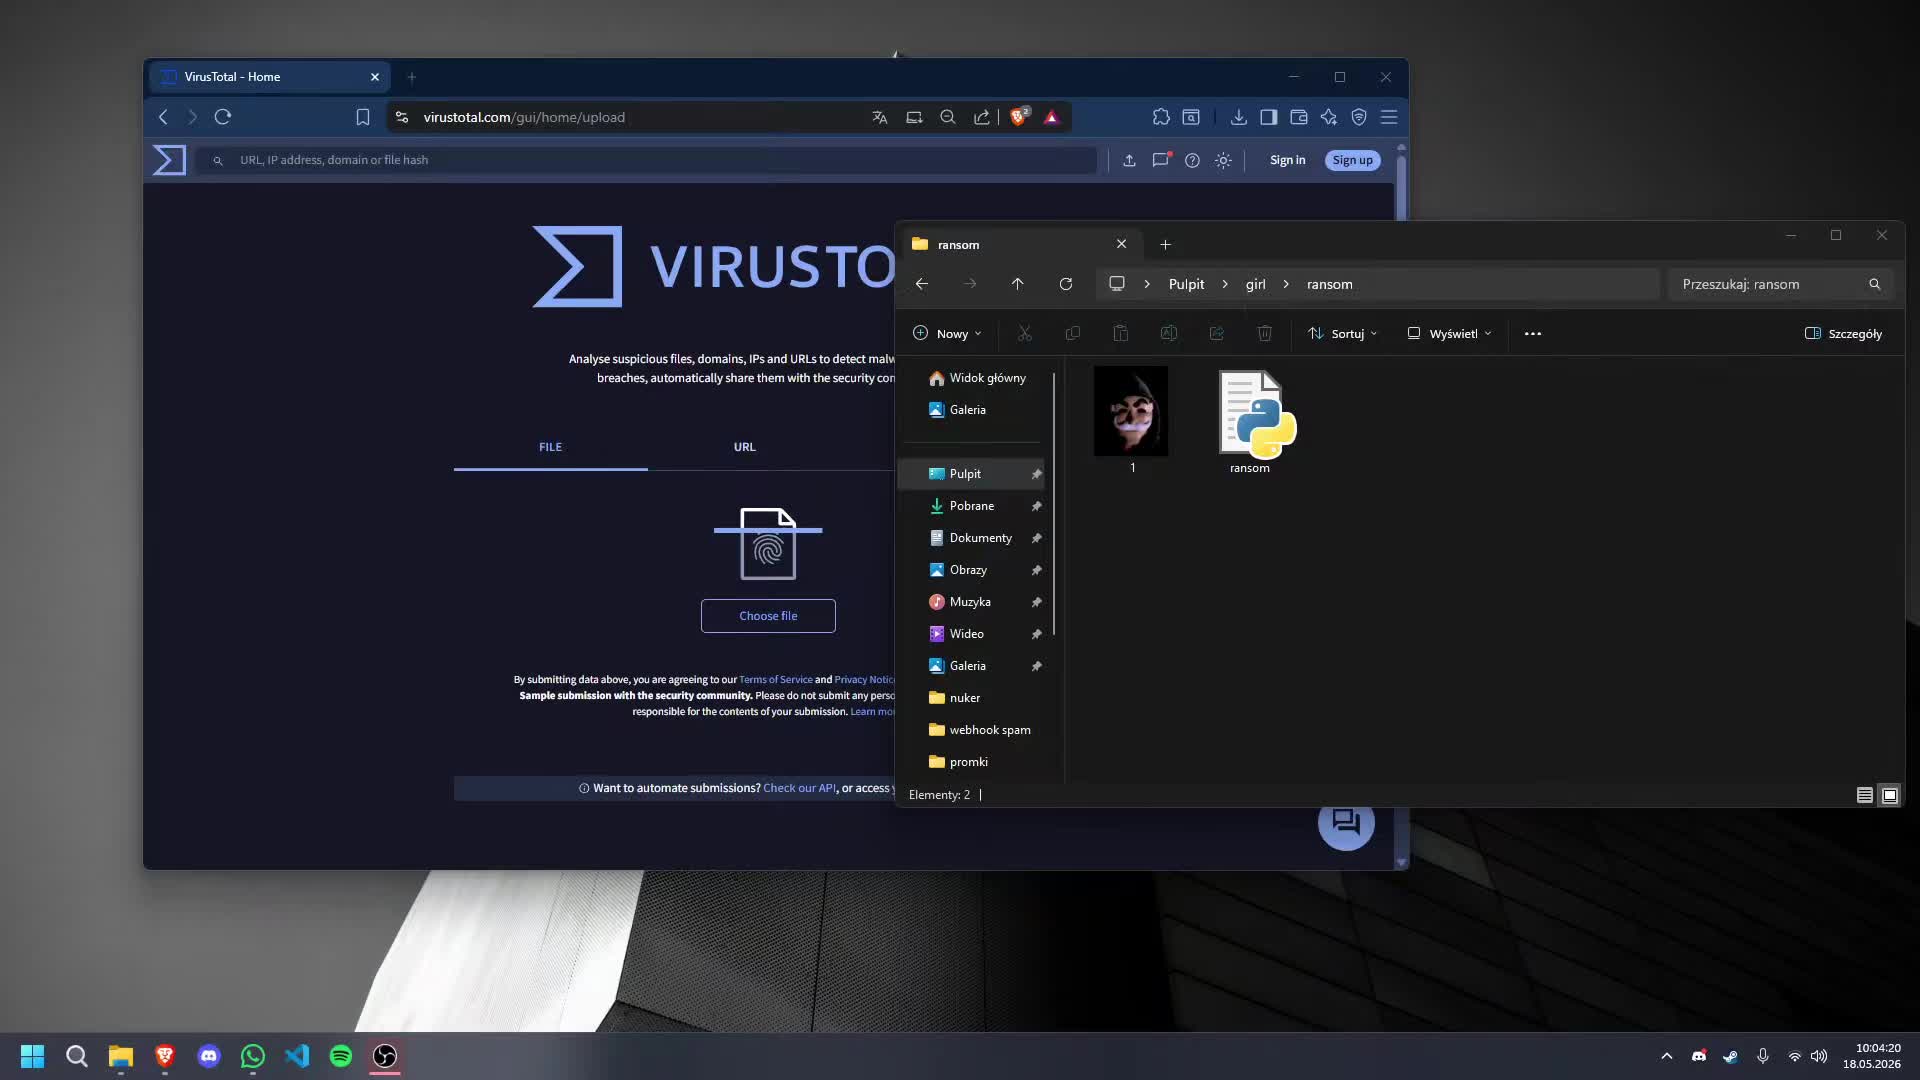Click the VirusTotal logo icon in the site header
The width and height of the screenshot is (1920, 1080).
point(169,160)
